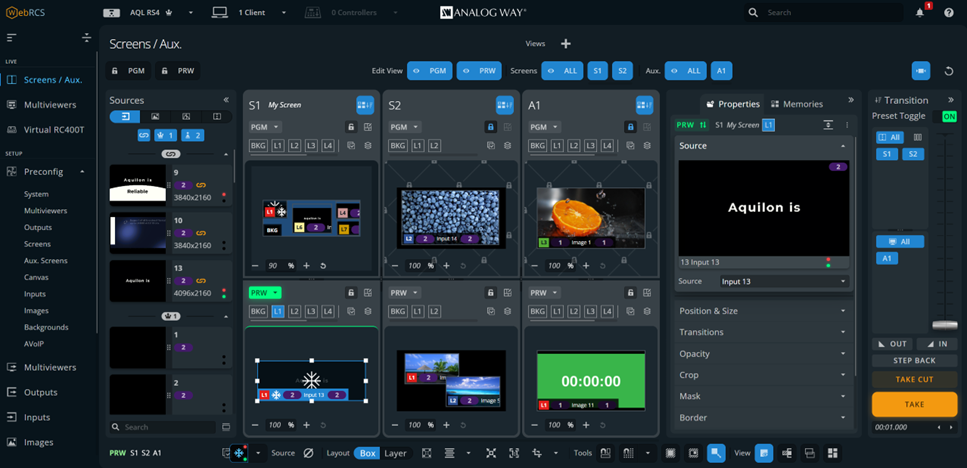
Task: Click the notifications bell icon
Action: [x=920, y=13]
